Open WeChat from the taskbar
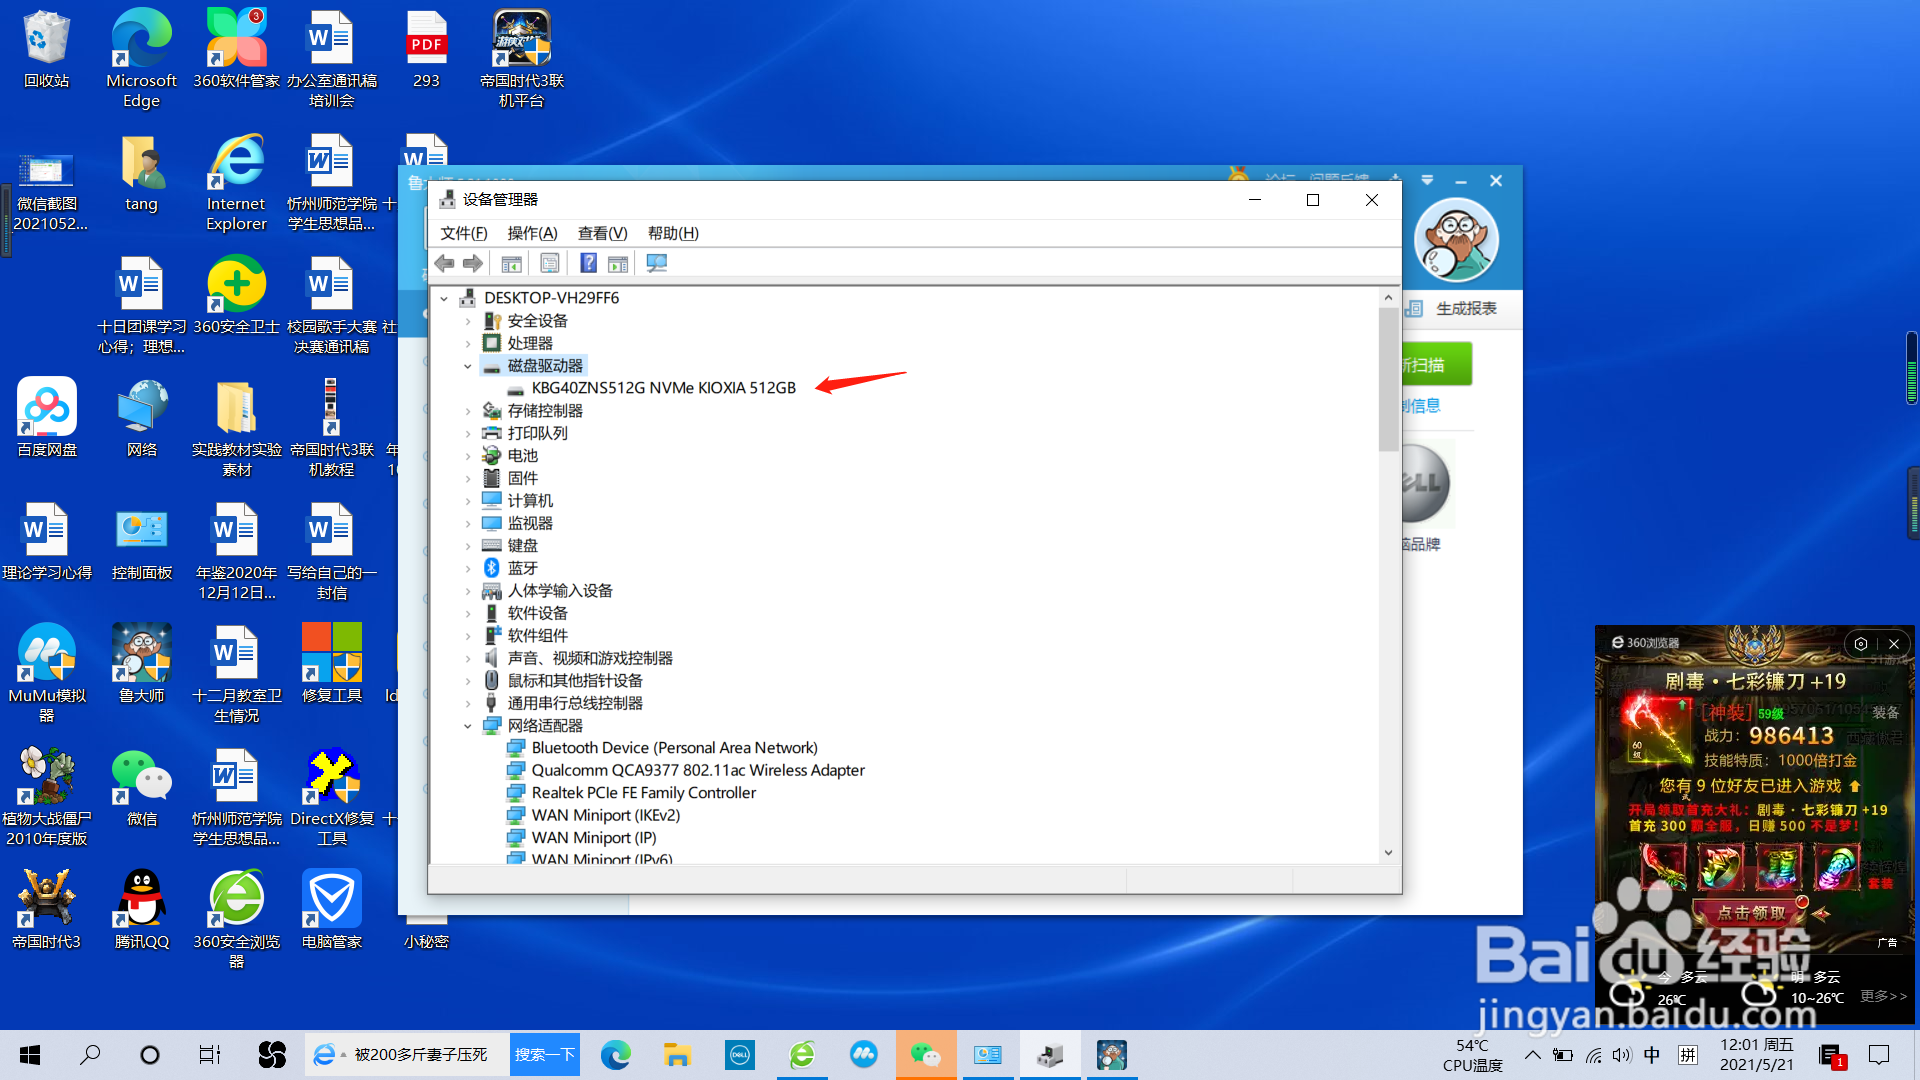Image resolution: width=1920 pixels, height=1080 pixels. [925, 1055]
